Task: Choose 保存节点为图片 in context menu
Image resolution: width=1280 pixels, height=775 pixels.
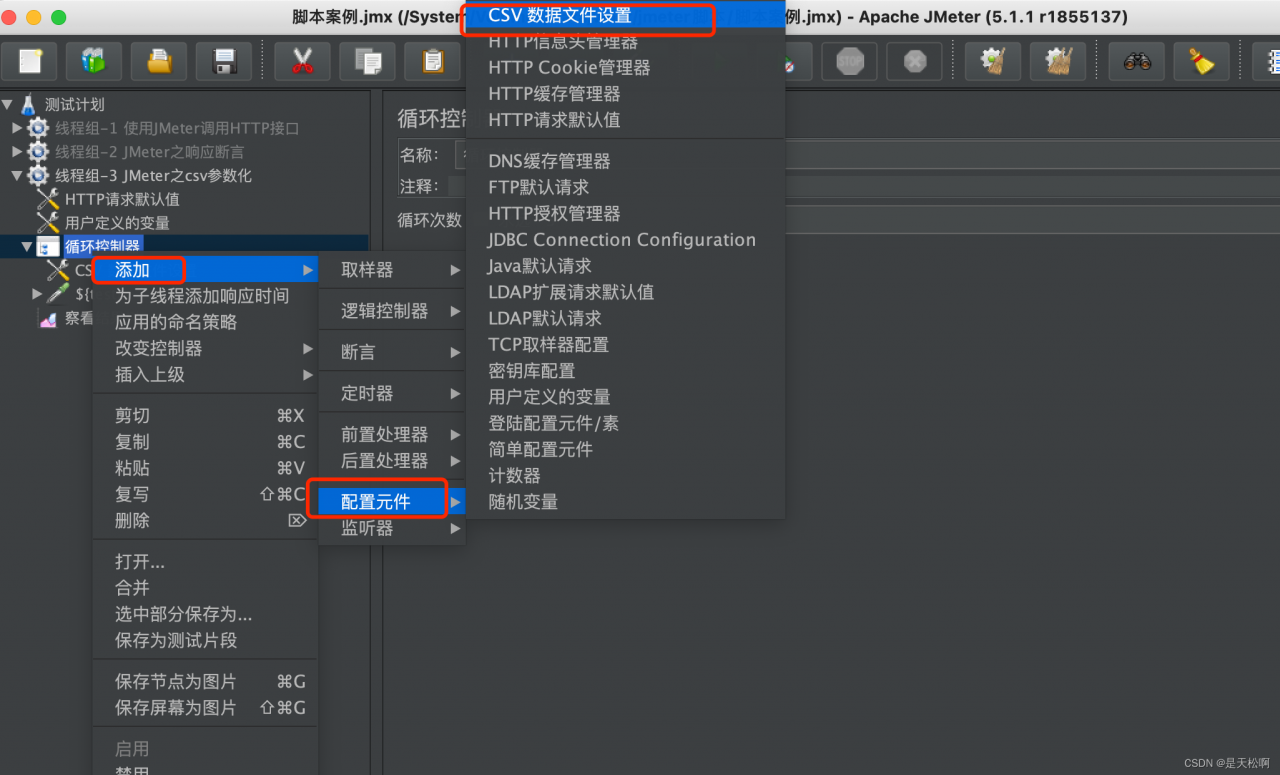Action: point(205,681)
